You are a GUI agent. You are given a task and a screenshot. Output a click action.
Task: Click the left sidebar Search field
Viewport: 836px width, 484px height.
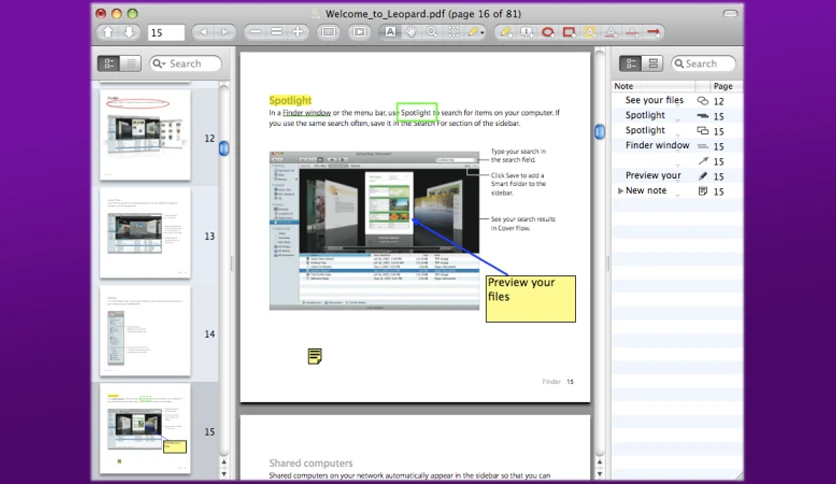pos(186,63)
